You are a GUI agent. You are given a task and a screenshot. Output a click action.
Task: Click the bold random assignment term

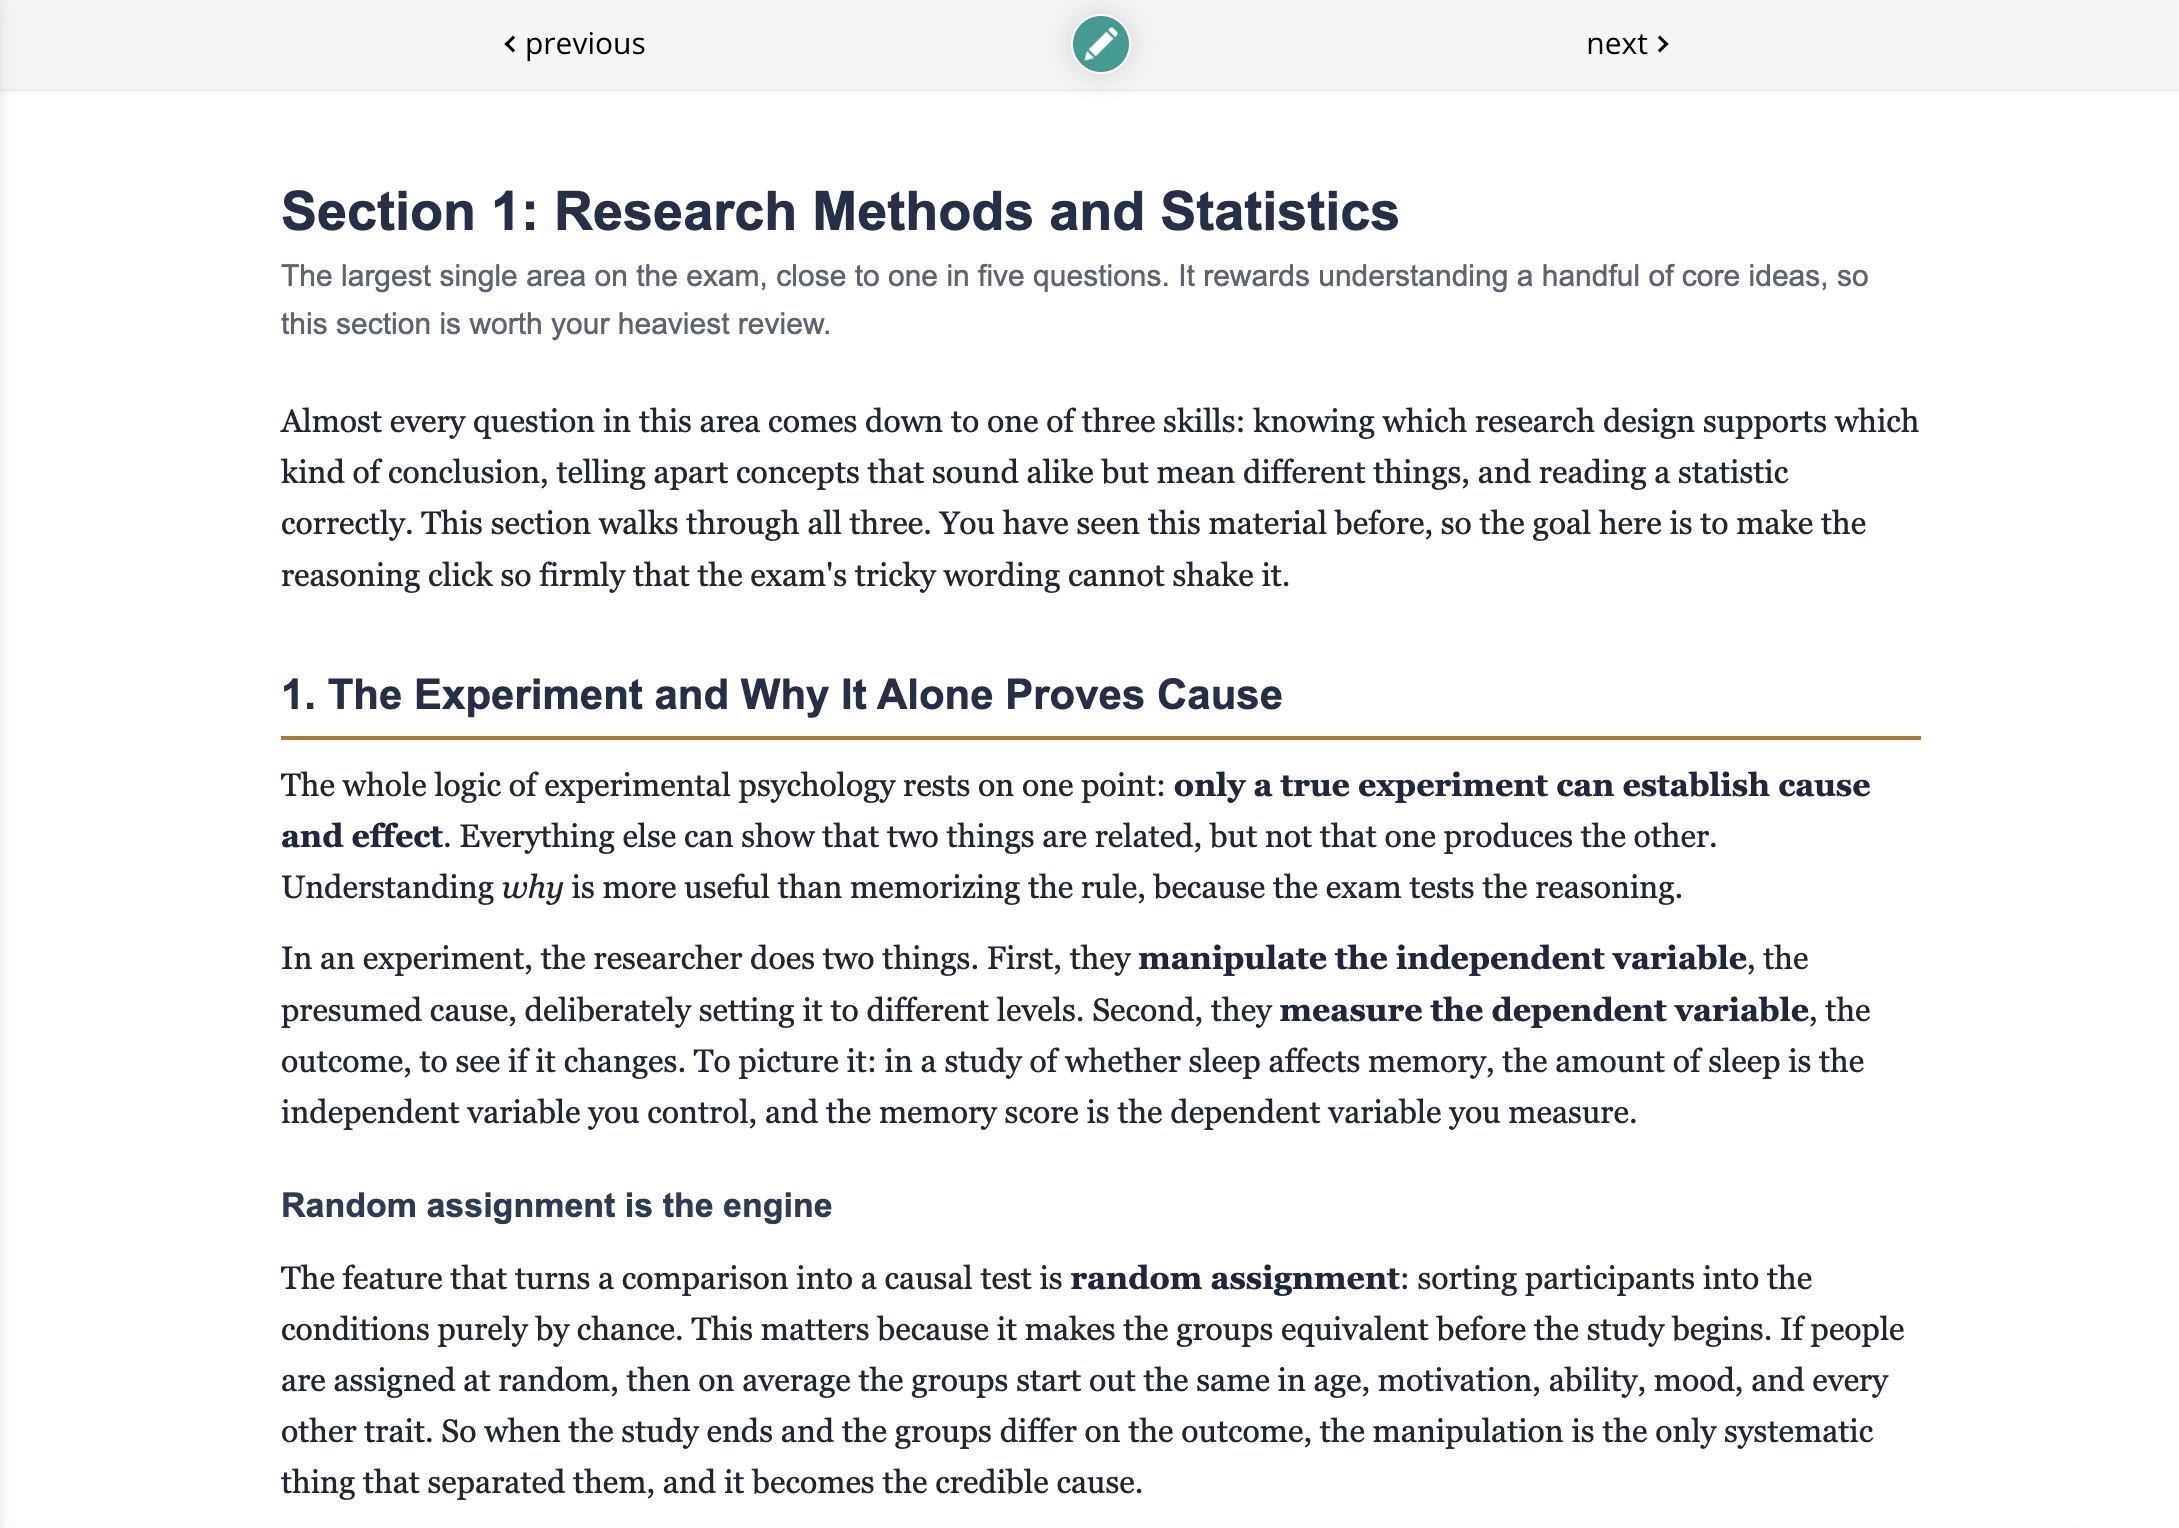click(1234, 1278)
